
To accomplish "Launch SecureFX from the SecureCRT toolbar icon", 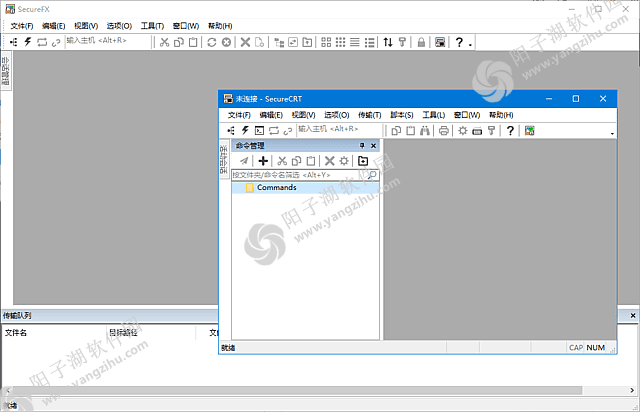I will click(529, 131).
